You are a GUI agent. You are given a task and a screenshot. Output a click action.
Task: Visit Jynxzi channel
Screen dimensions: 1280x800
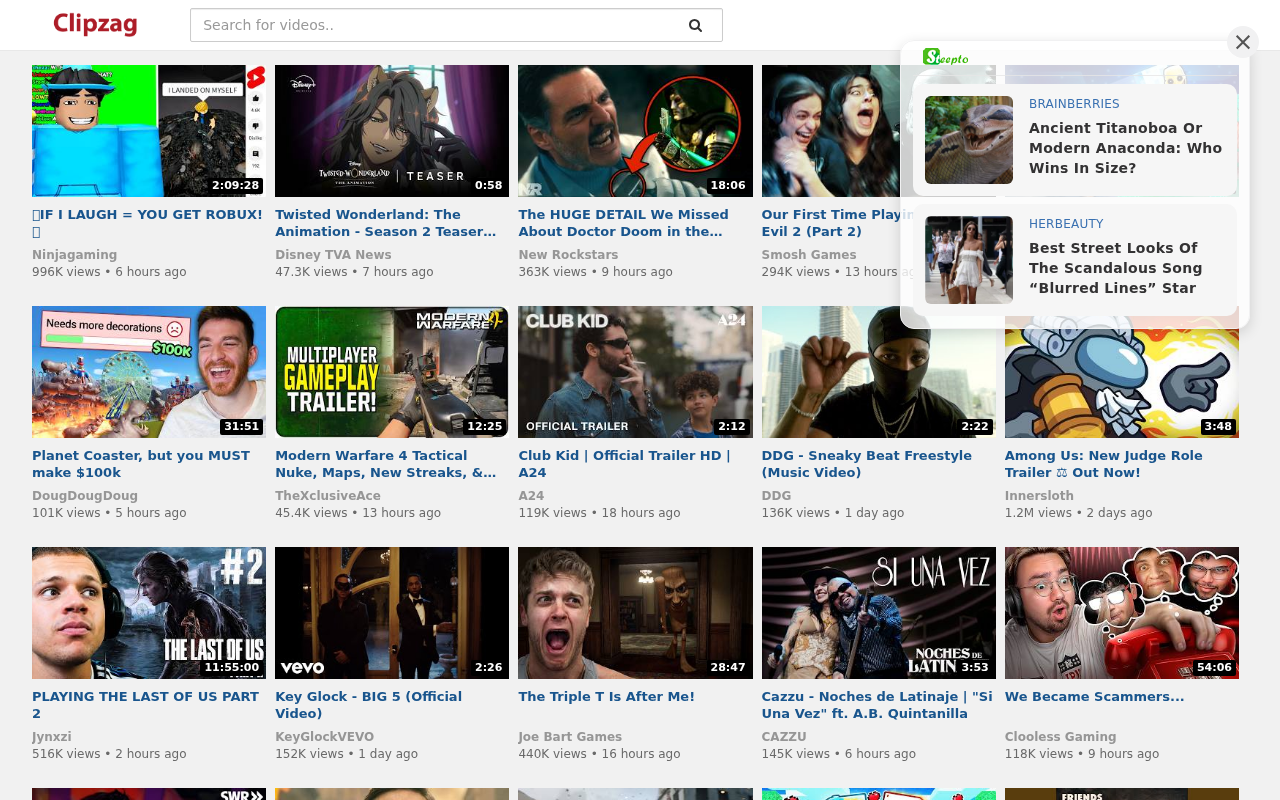(52, 737)
